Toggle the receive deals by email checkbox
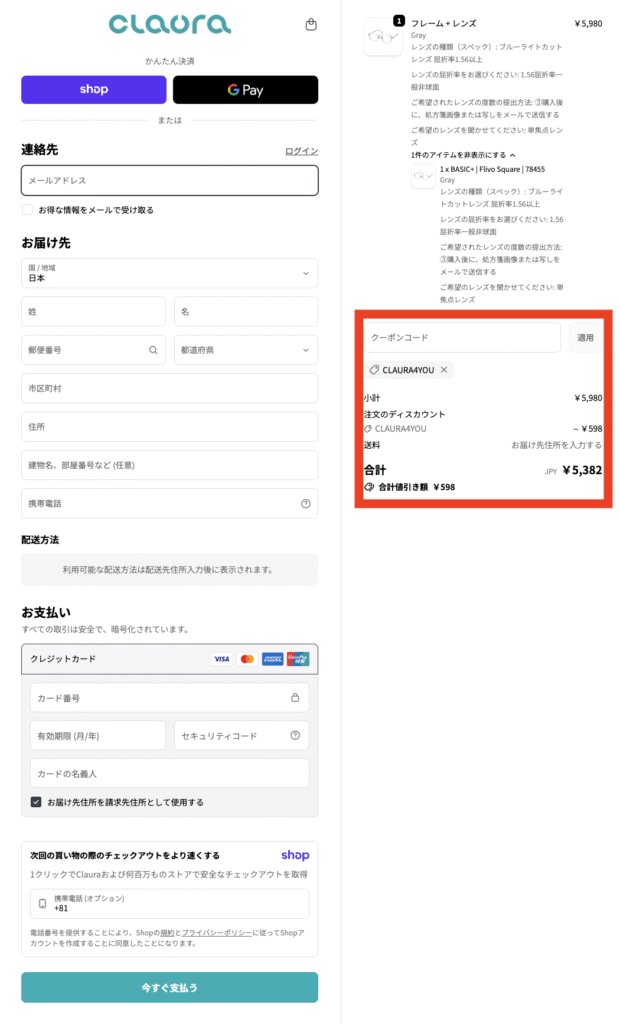Image resolution: width=620 pixels, height=1024 pixels. pos(28,210)
